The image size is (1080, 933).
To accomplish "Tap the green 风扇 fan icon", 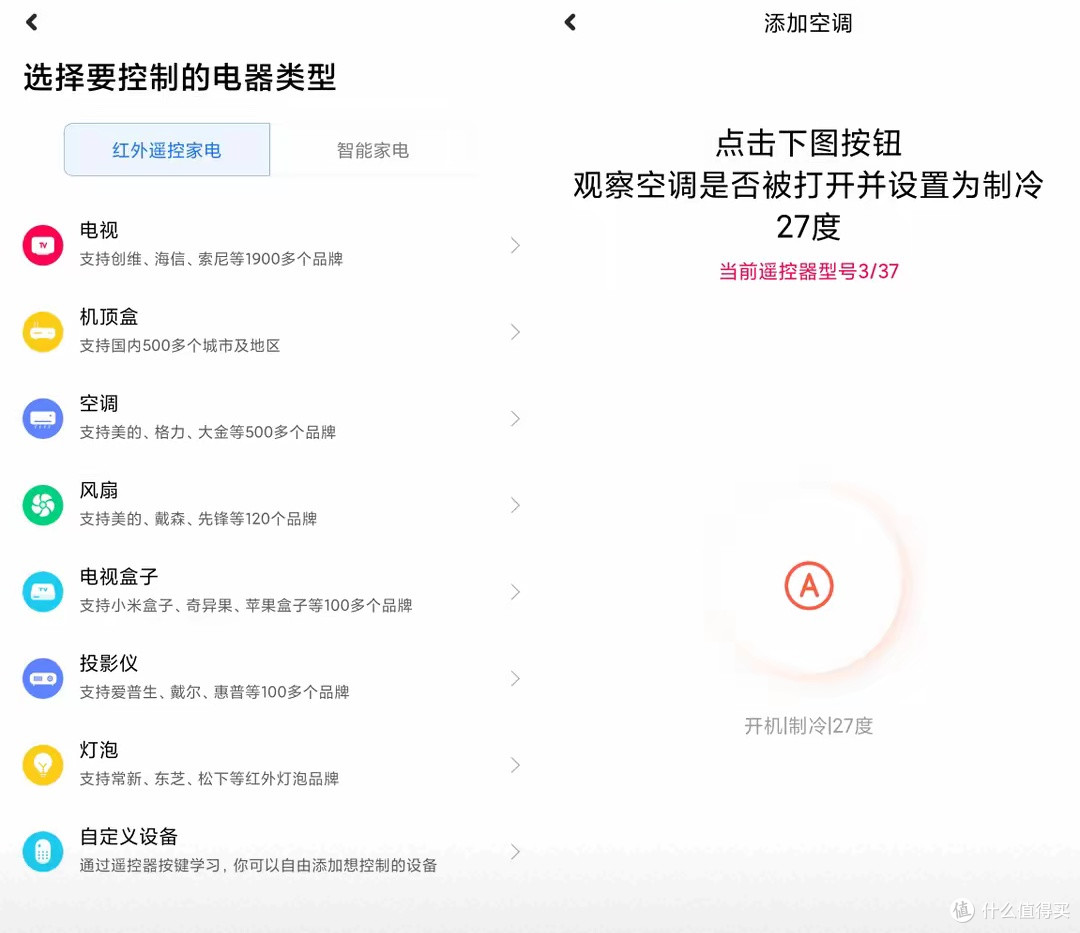I will [x=43, y=505].
